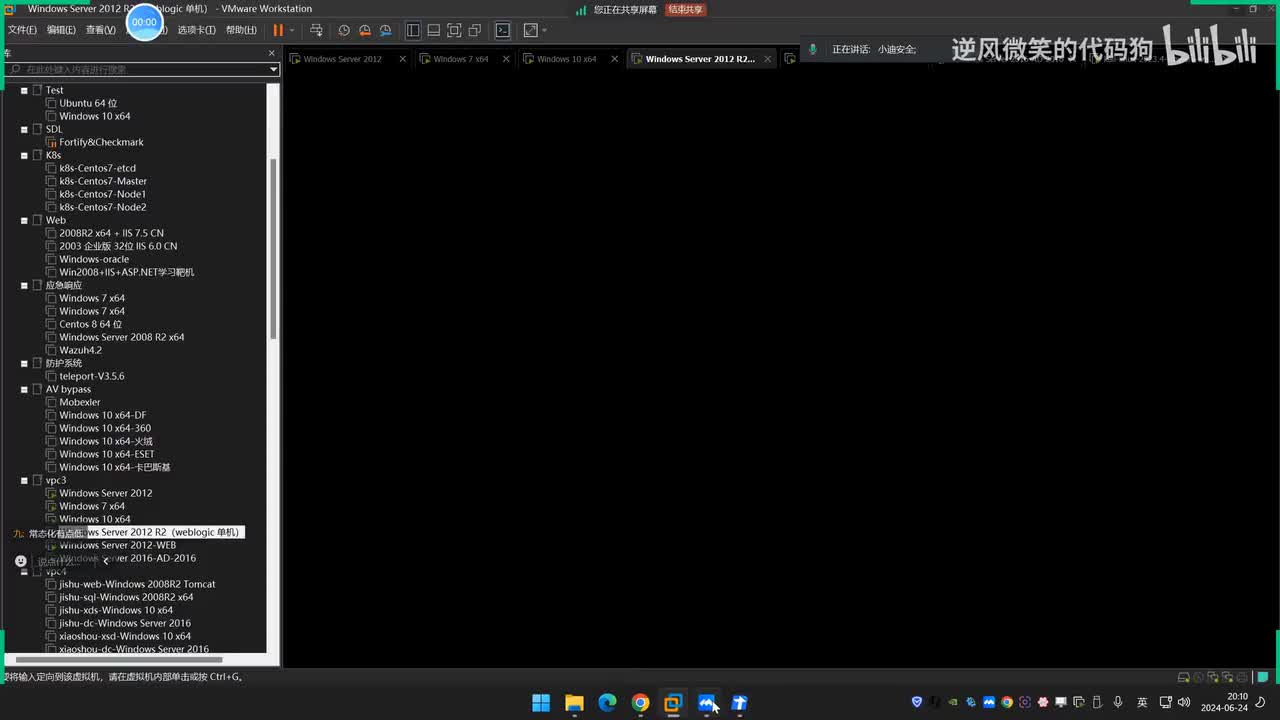Switch to the Windows 10 x64 tab

pos(567,59)
